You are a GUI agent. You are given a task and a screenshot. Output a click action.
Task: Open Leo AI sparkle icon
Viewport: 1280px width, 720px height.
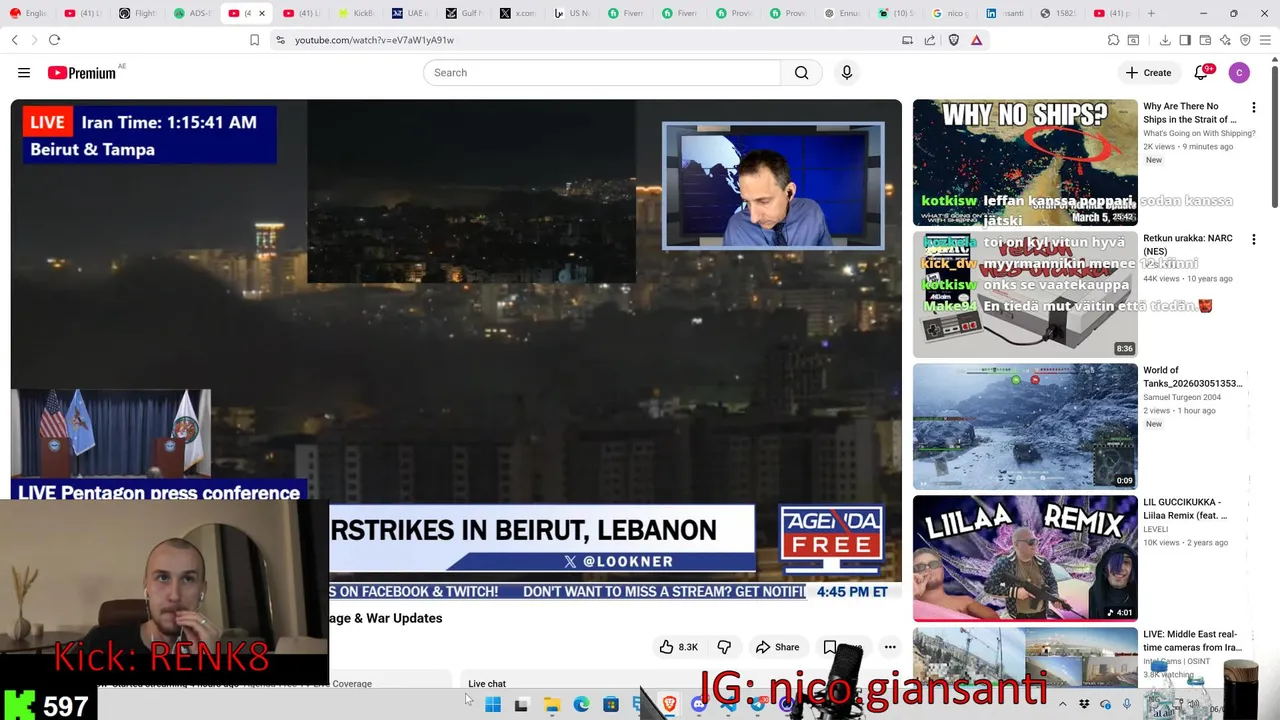[1225, 40]
